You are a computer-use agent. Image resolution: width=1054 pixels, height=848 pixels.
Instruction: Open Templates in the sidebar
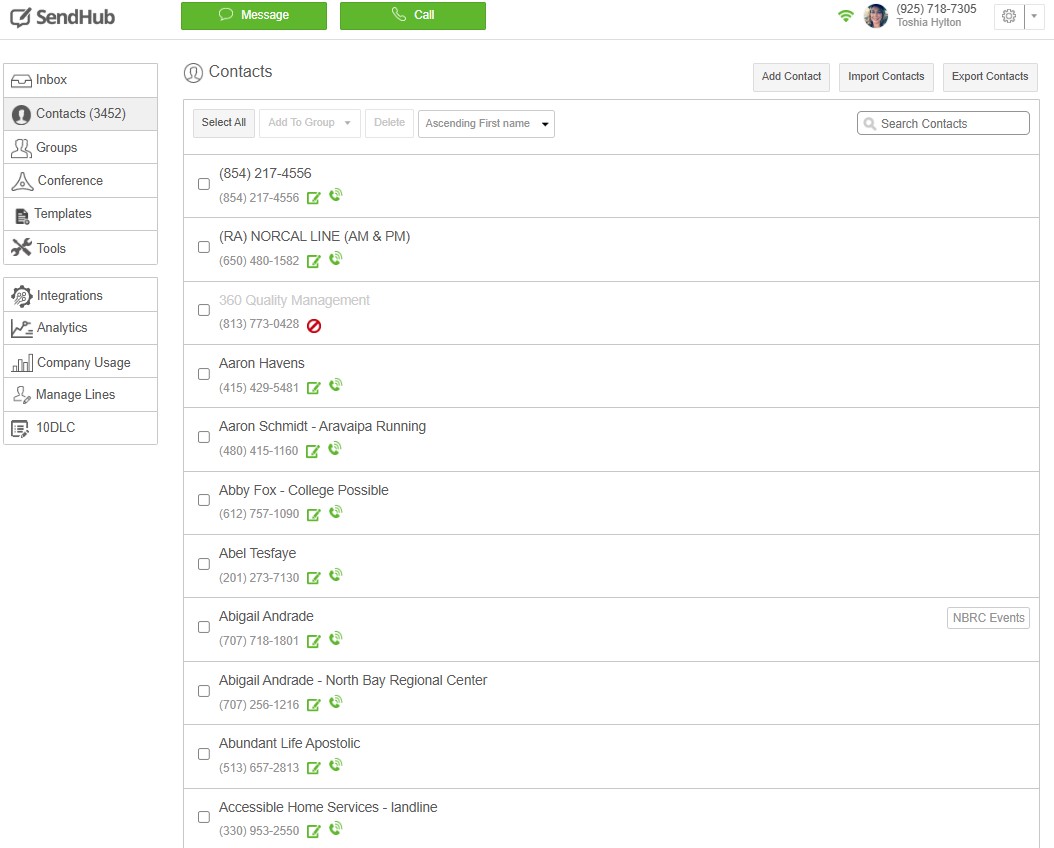(81, 214)
